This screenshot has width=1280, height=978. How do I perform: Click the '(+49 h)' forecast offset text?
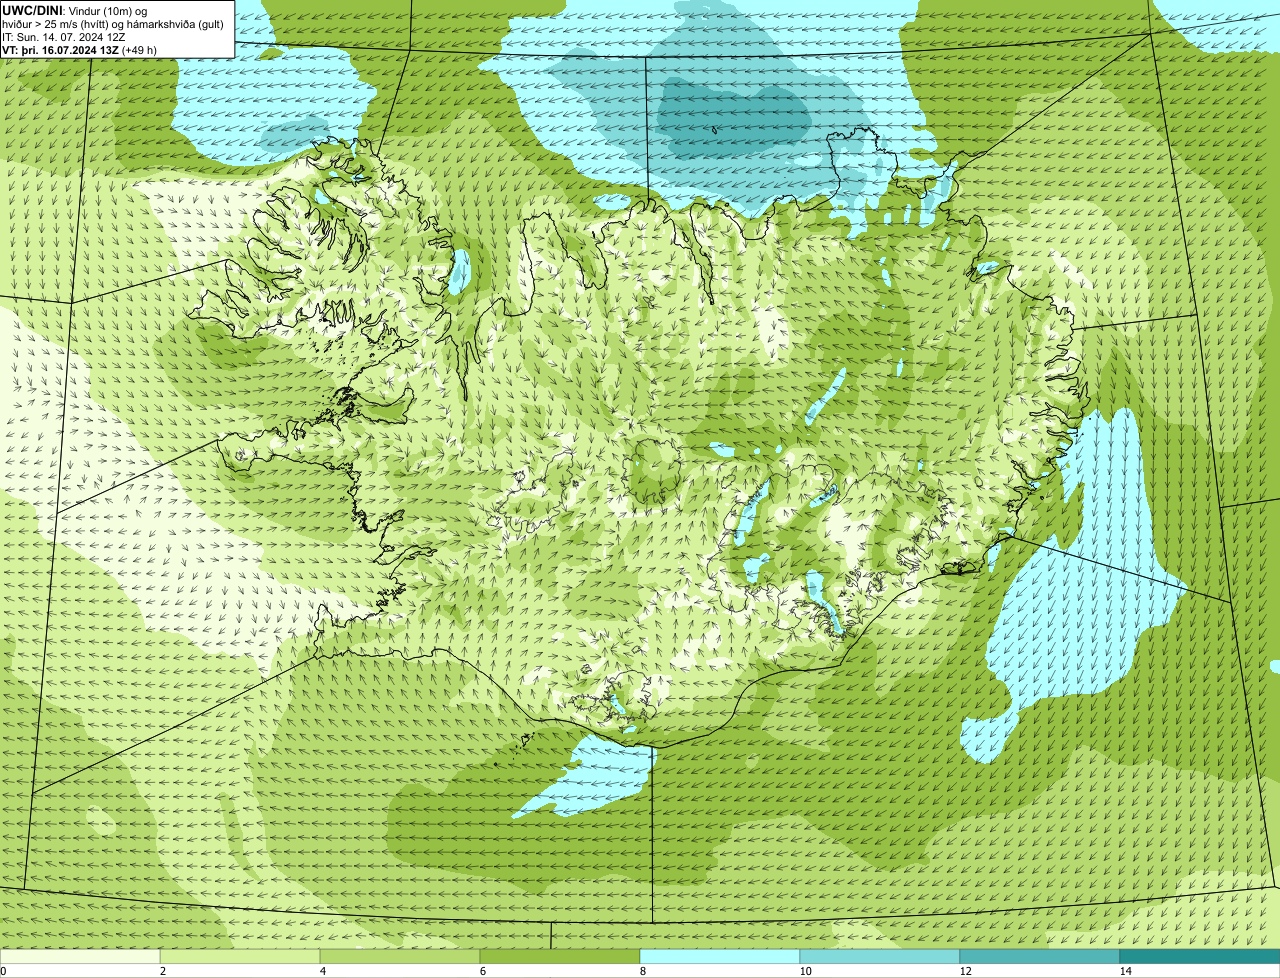click(x=139, y=50)
